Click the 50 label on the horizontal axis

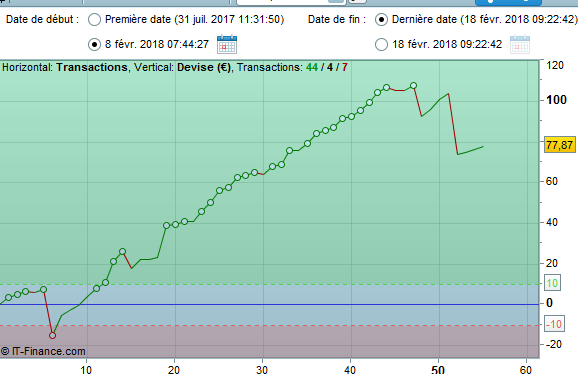(x=438, y=369)
